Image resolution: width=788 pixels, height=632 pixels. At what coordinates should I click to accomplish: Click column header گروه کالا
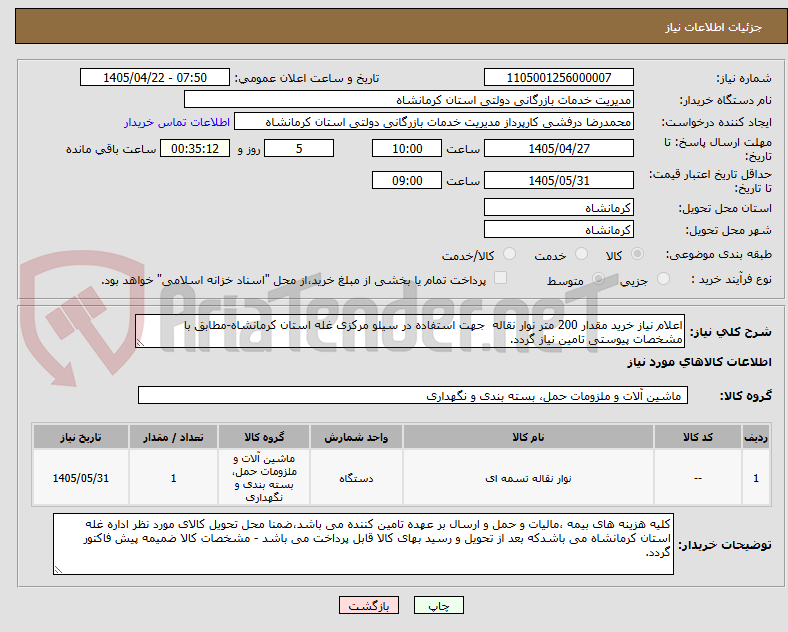(264, 437)
